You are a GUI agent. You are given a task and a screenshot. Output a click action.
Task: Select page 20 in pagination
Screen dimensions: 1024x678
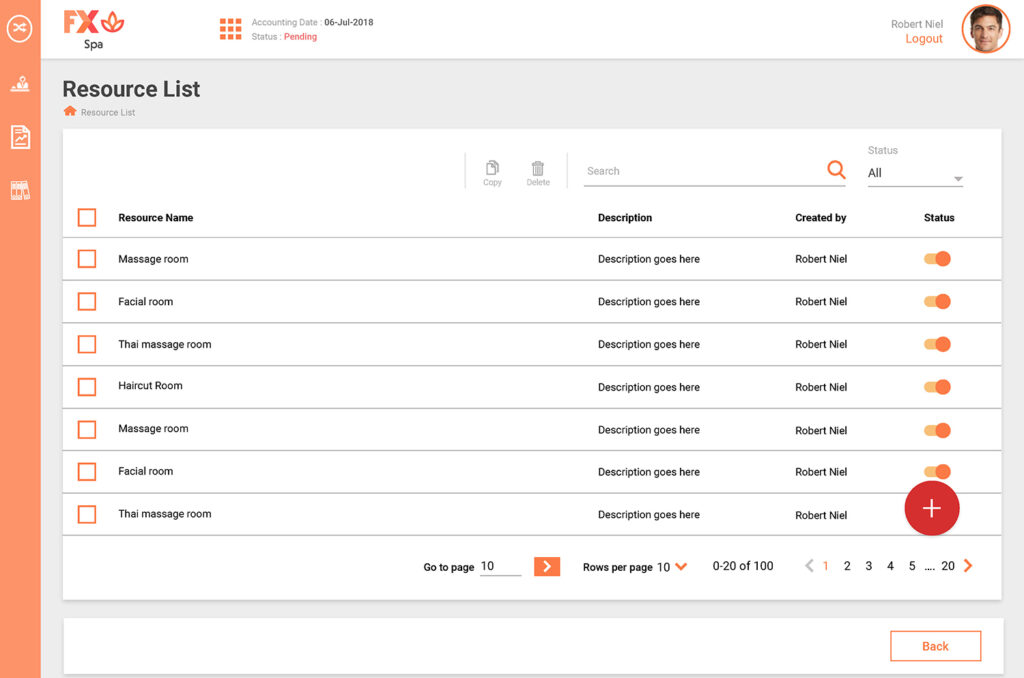pyautogui.click(x=947, y=566)
